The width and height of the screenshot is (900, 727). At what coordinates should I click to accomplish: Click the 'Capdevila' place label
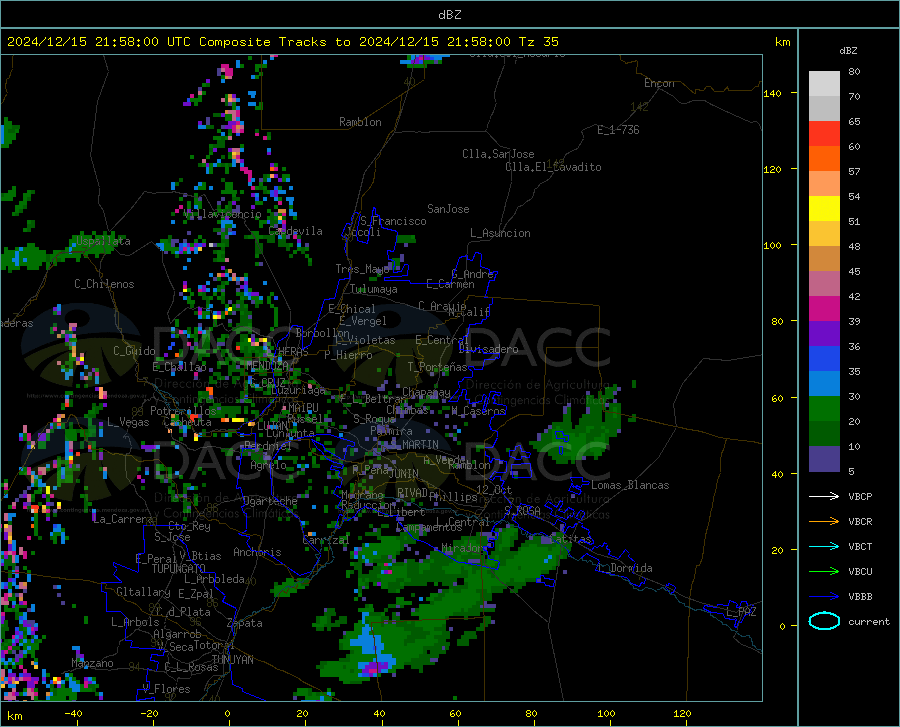295,231
